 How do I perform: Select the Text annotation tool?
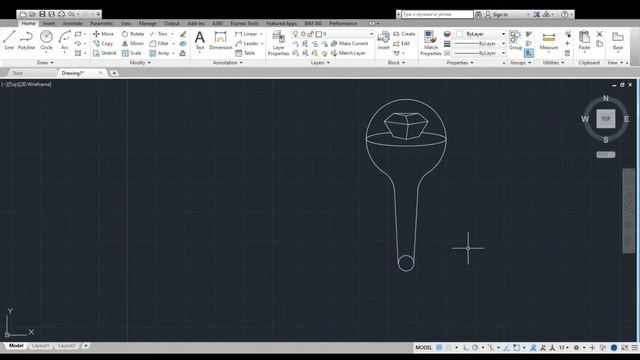(200, 41)
